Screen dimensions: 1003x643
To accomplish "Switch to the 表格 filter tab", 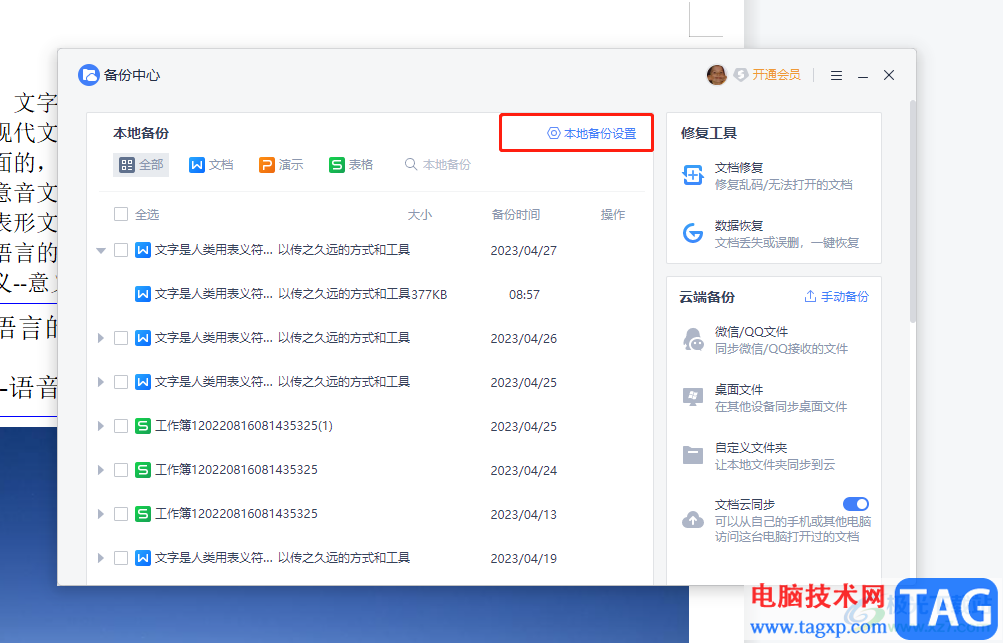I will [x=351, y=164].
